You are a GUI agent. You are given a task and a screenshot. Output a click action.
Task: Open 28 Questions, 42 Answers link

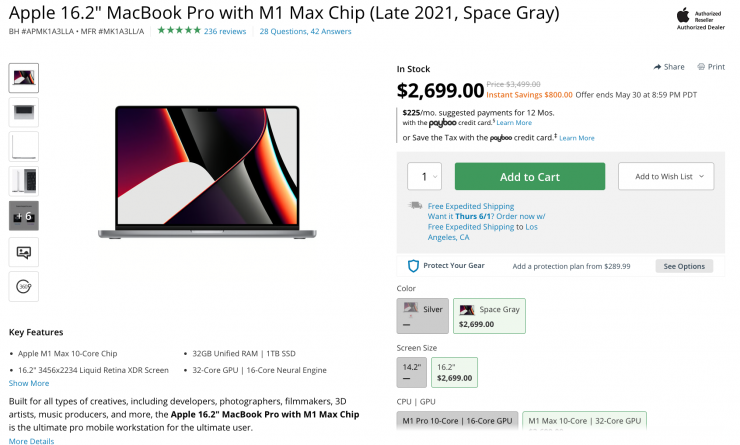coord(305,31)
